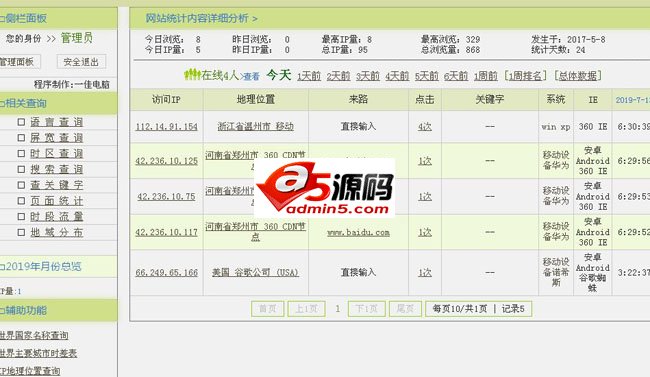Click the 安全退出 button
The image size is (650, 377).
pyautogui.click(x=81, y=62)
